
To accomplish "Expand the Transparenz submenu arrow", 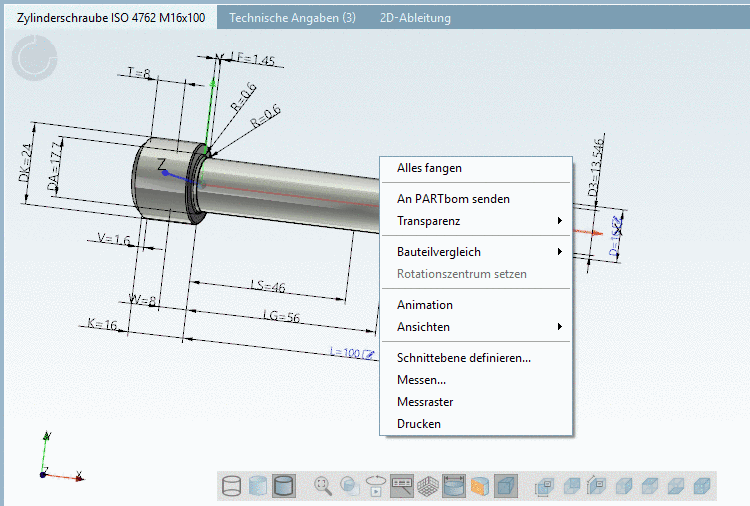I will tap(560, 220).
